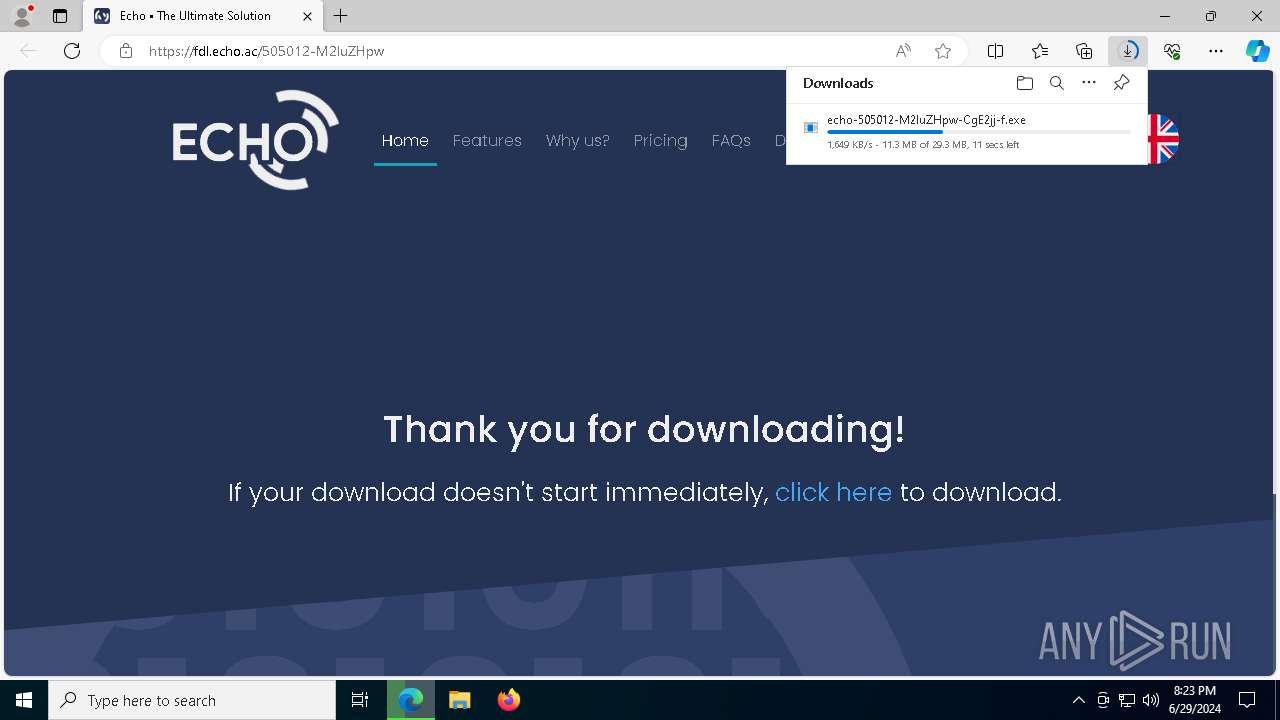Open volume control tray icon
The width and height of the screenshot is (1280, 720).
(1151, 700)
